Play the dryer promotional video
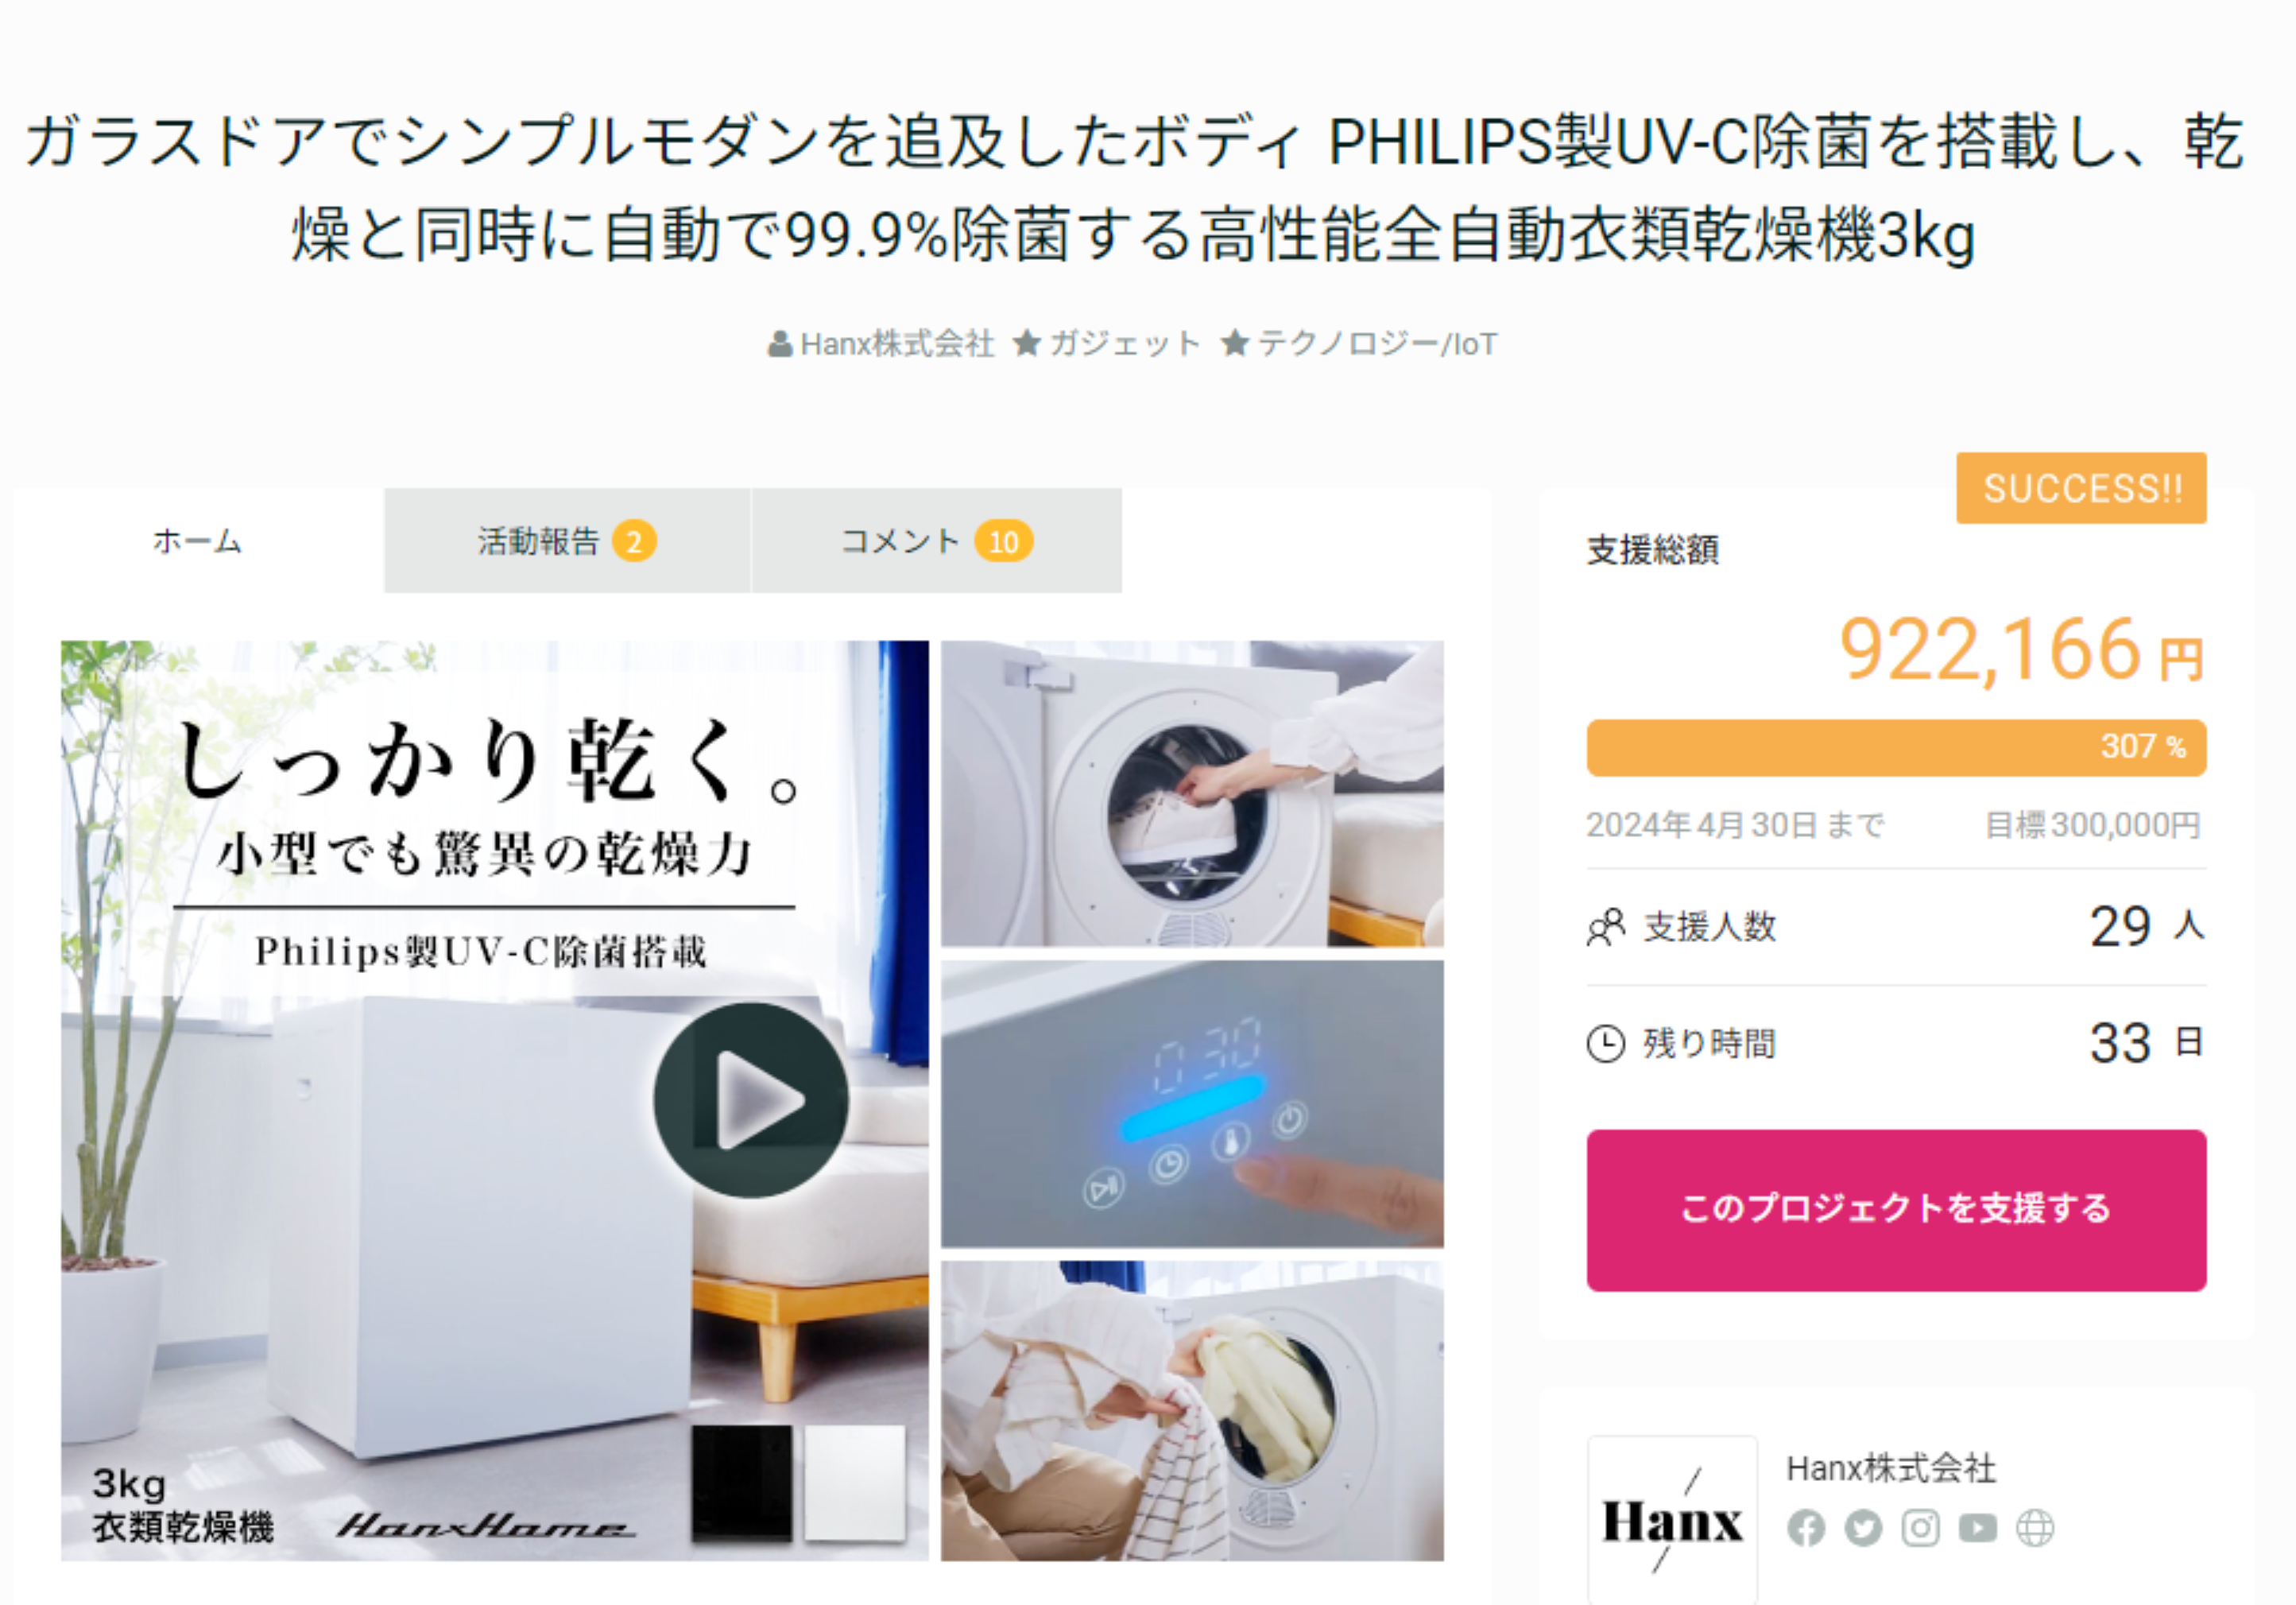 751,1100
